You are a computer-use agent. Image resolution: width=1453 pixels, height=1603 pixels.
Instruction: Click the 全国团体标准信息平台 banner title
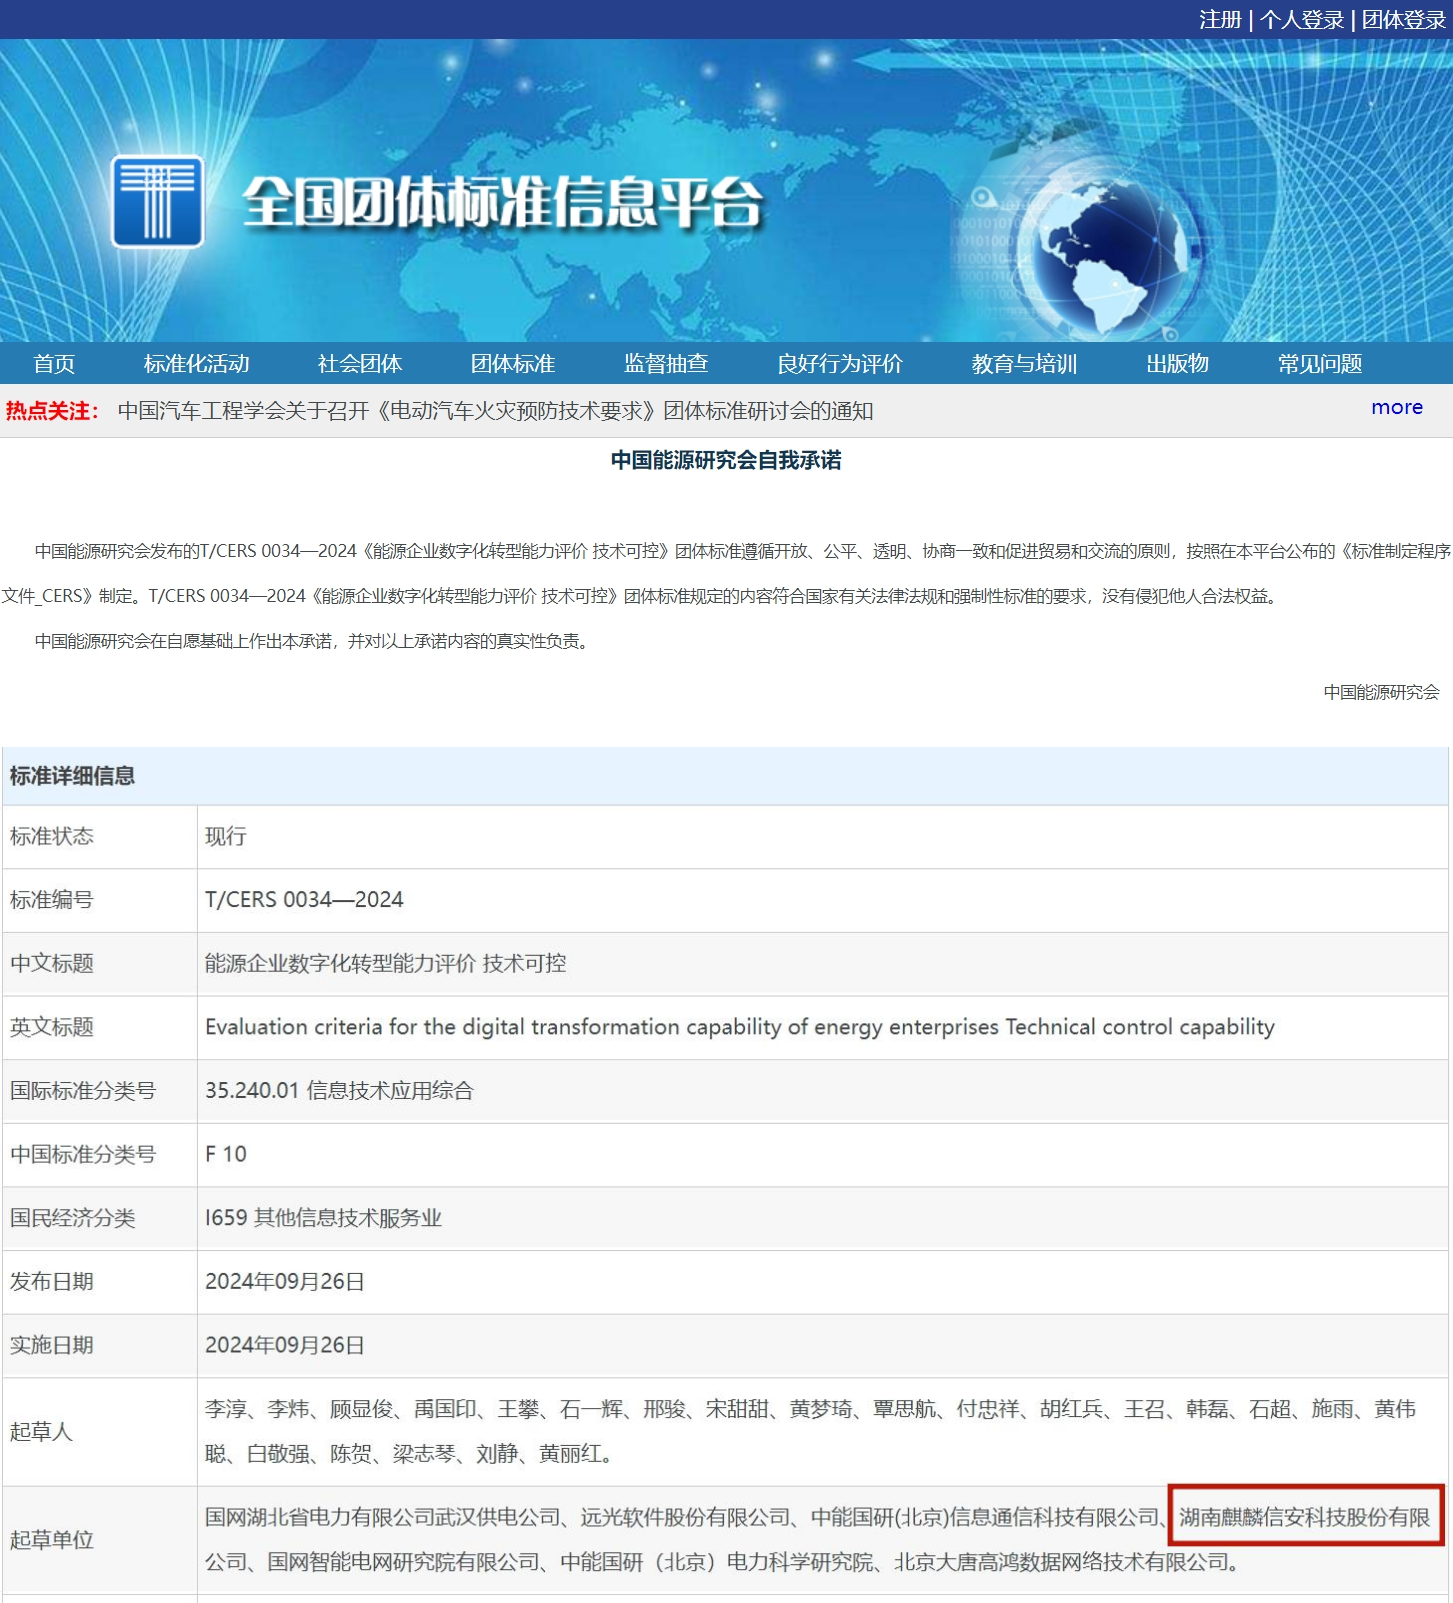pos(502,203)
